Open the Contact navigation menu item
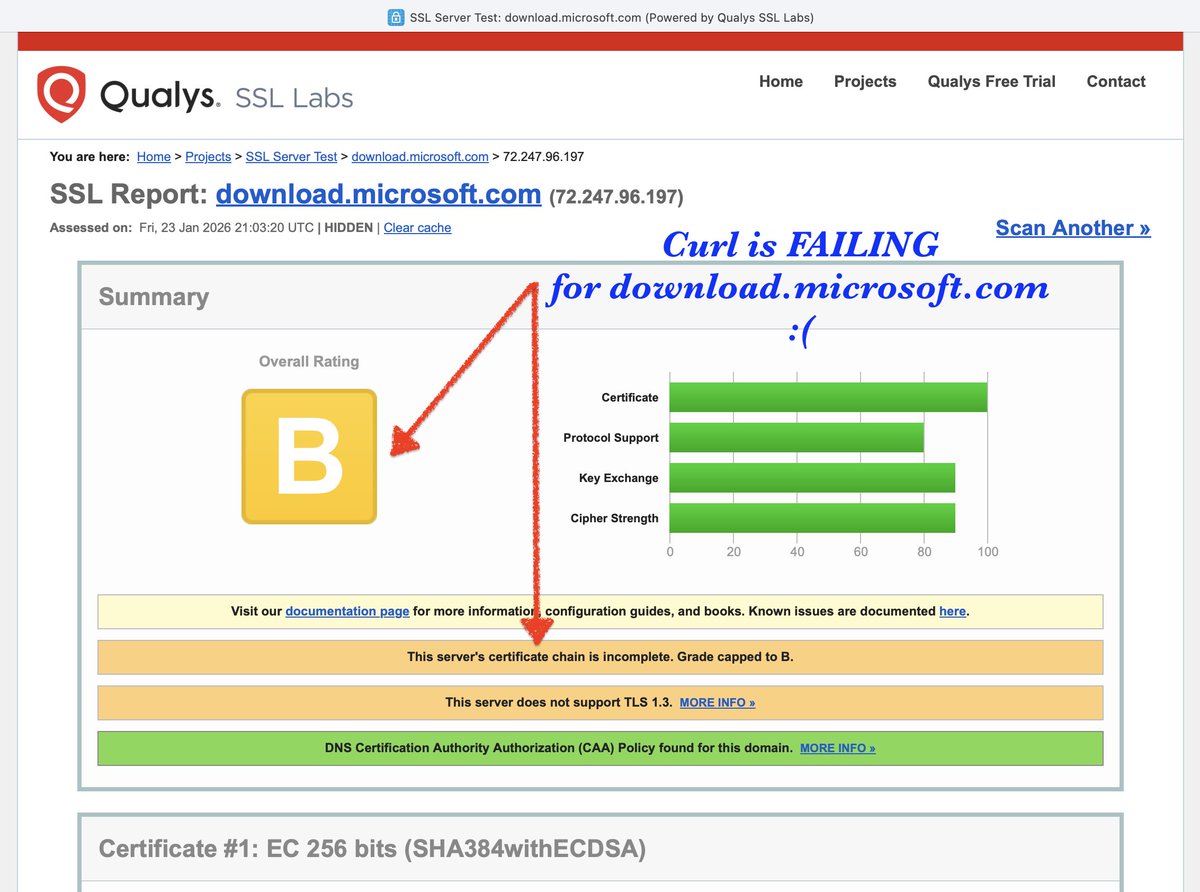This screenshot has width=1200, height=892. pos(1116,82)
